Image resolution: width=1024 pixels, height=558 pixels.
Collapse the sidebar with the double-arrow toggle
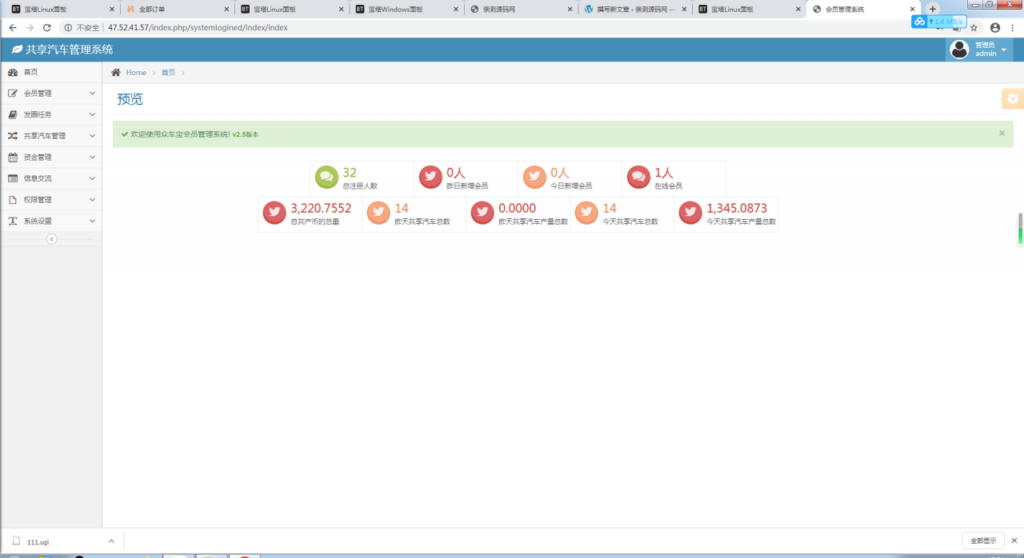(x=52, y=239)
